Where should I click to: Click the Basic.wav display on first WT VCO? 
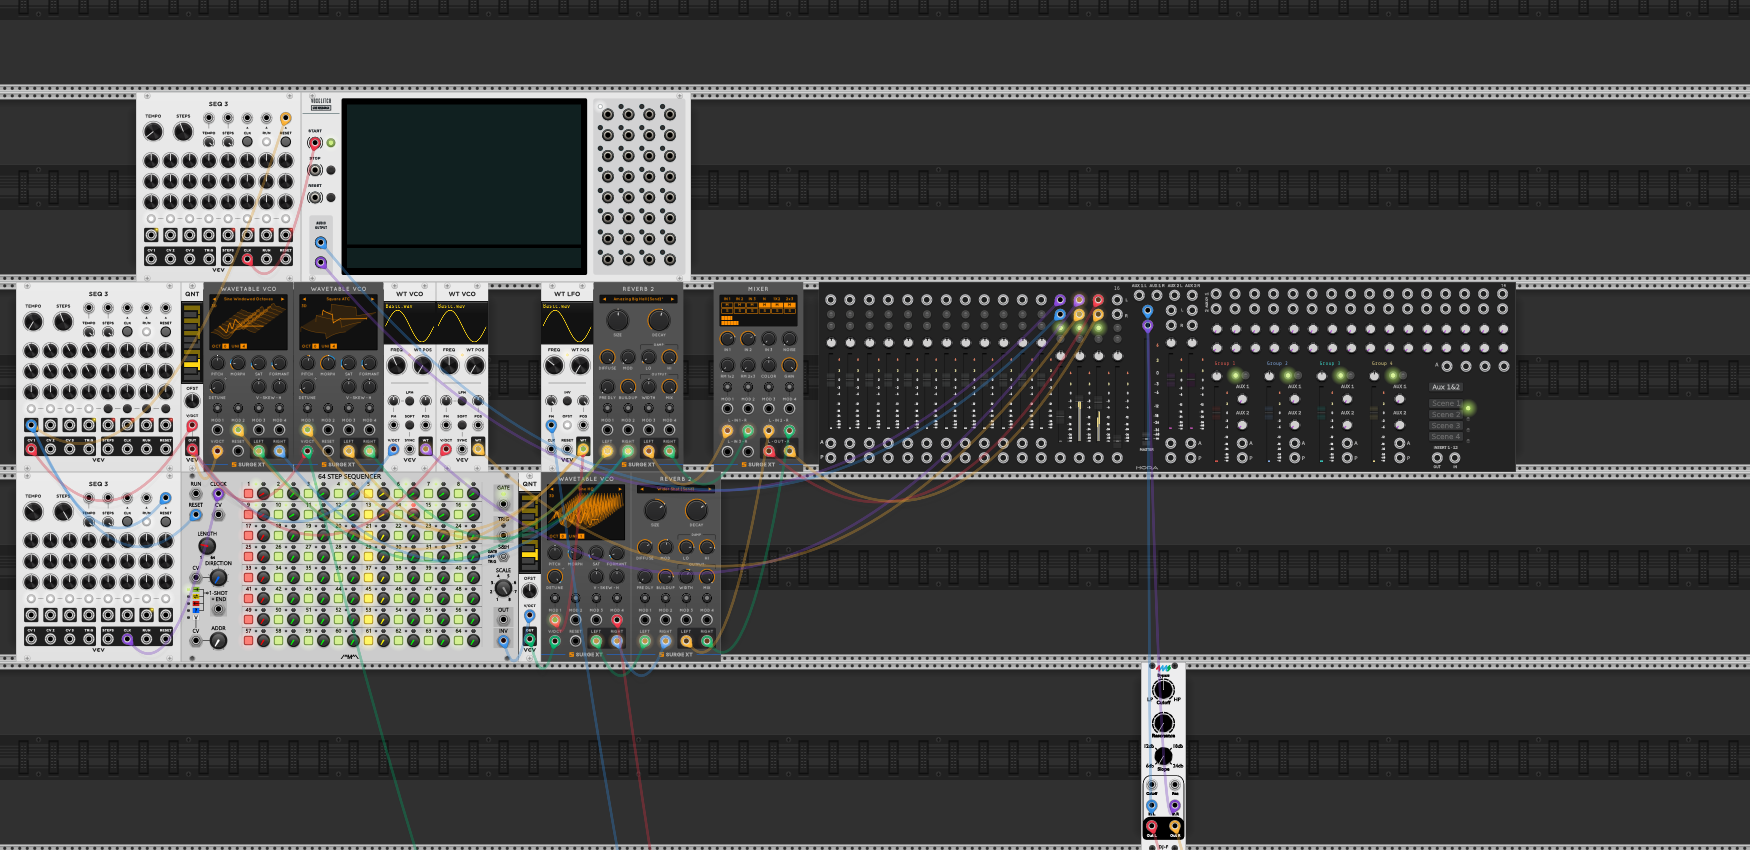410,323
